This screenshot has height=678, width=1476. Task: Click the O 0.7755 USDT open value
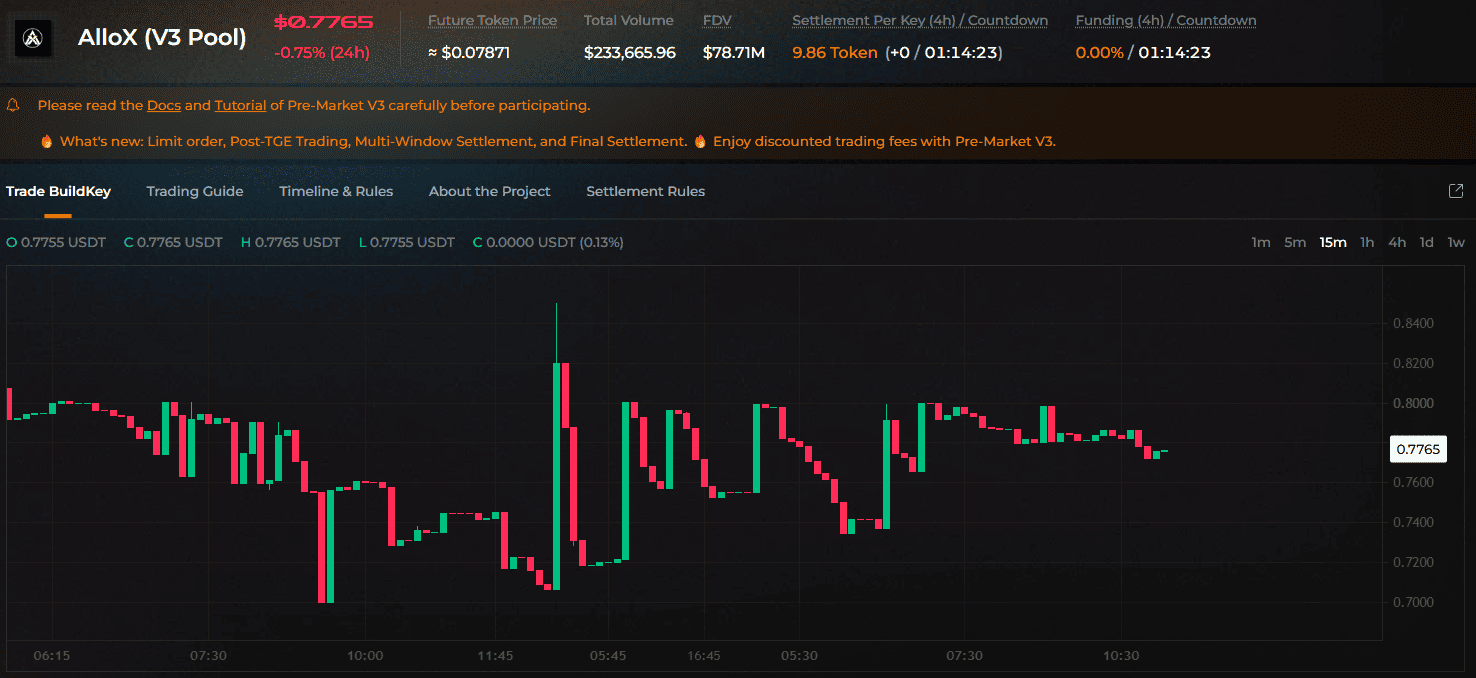[x=56, y=242]
